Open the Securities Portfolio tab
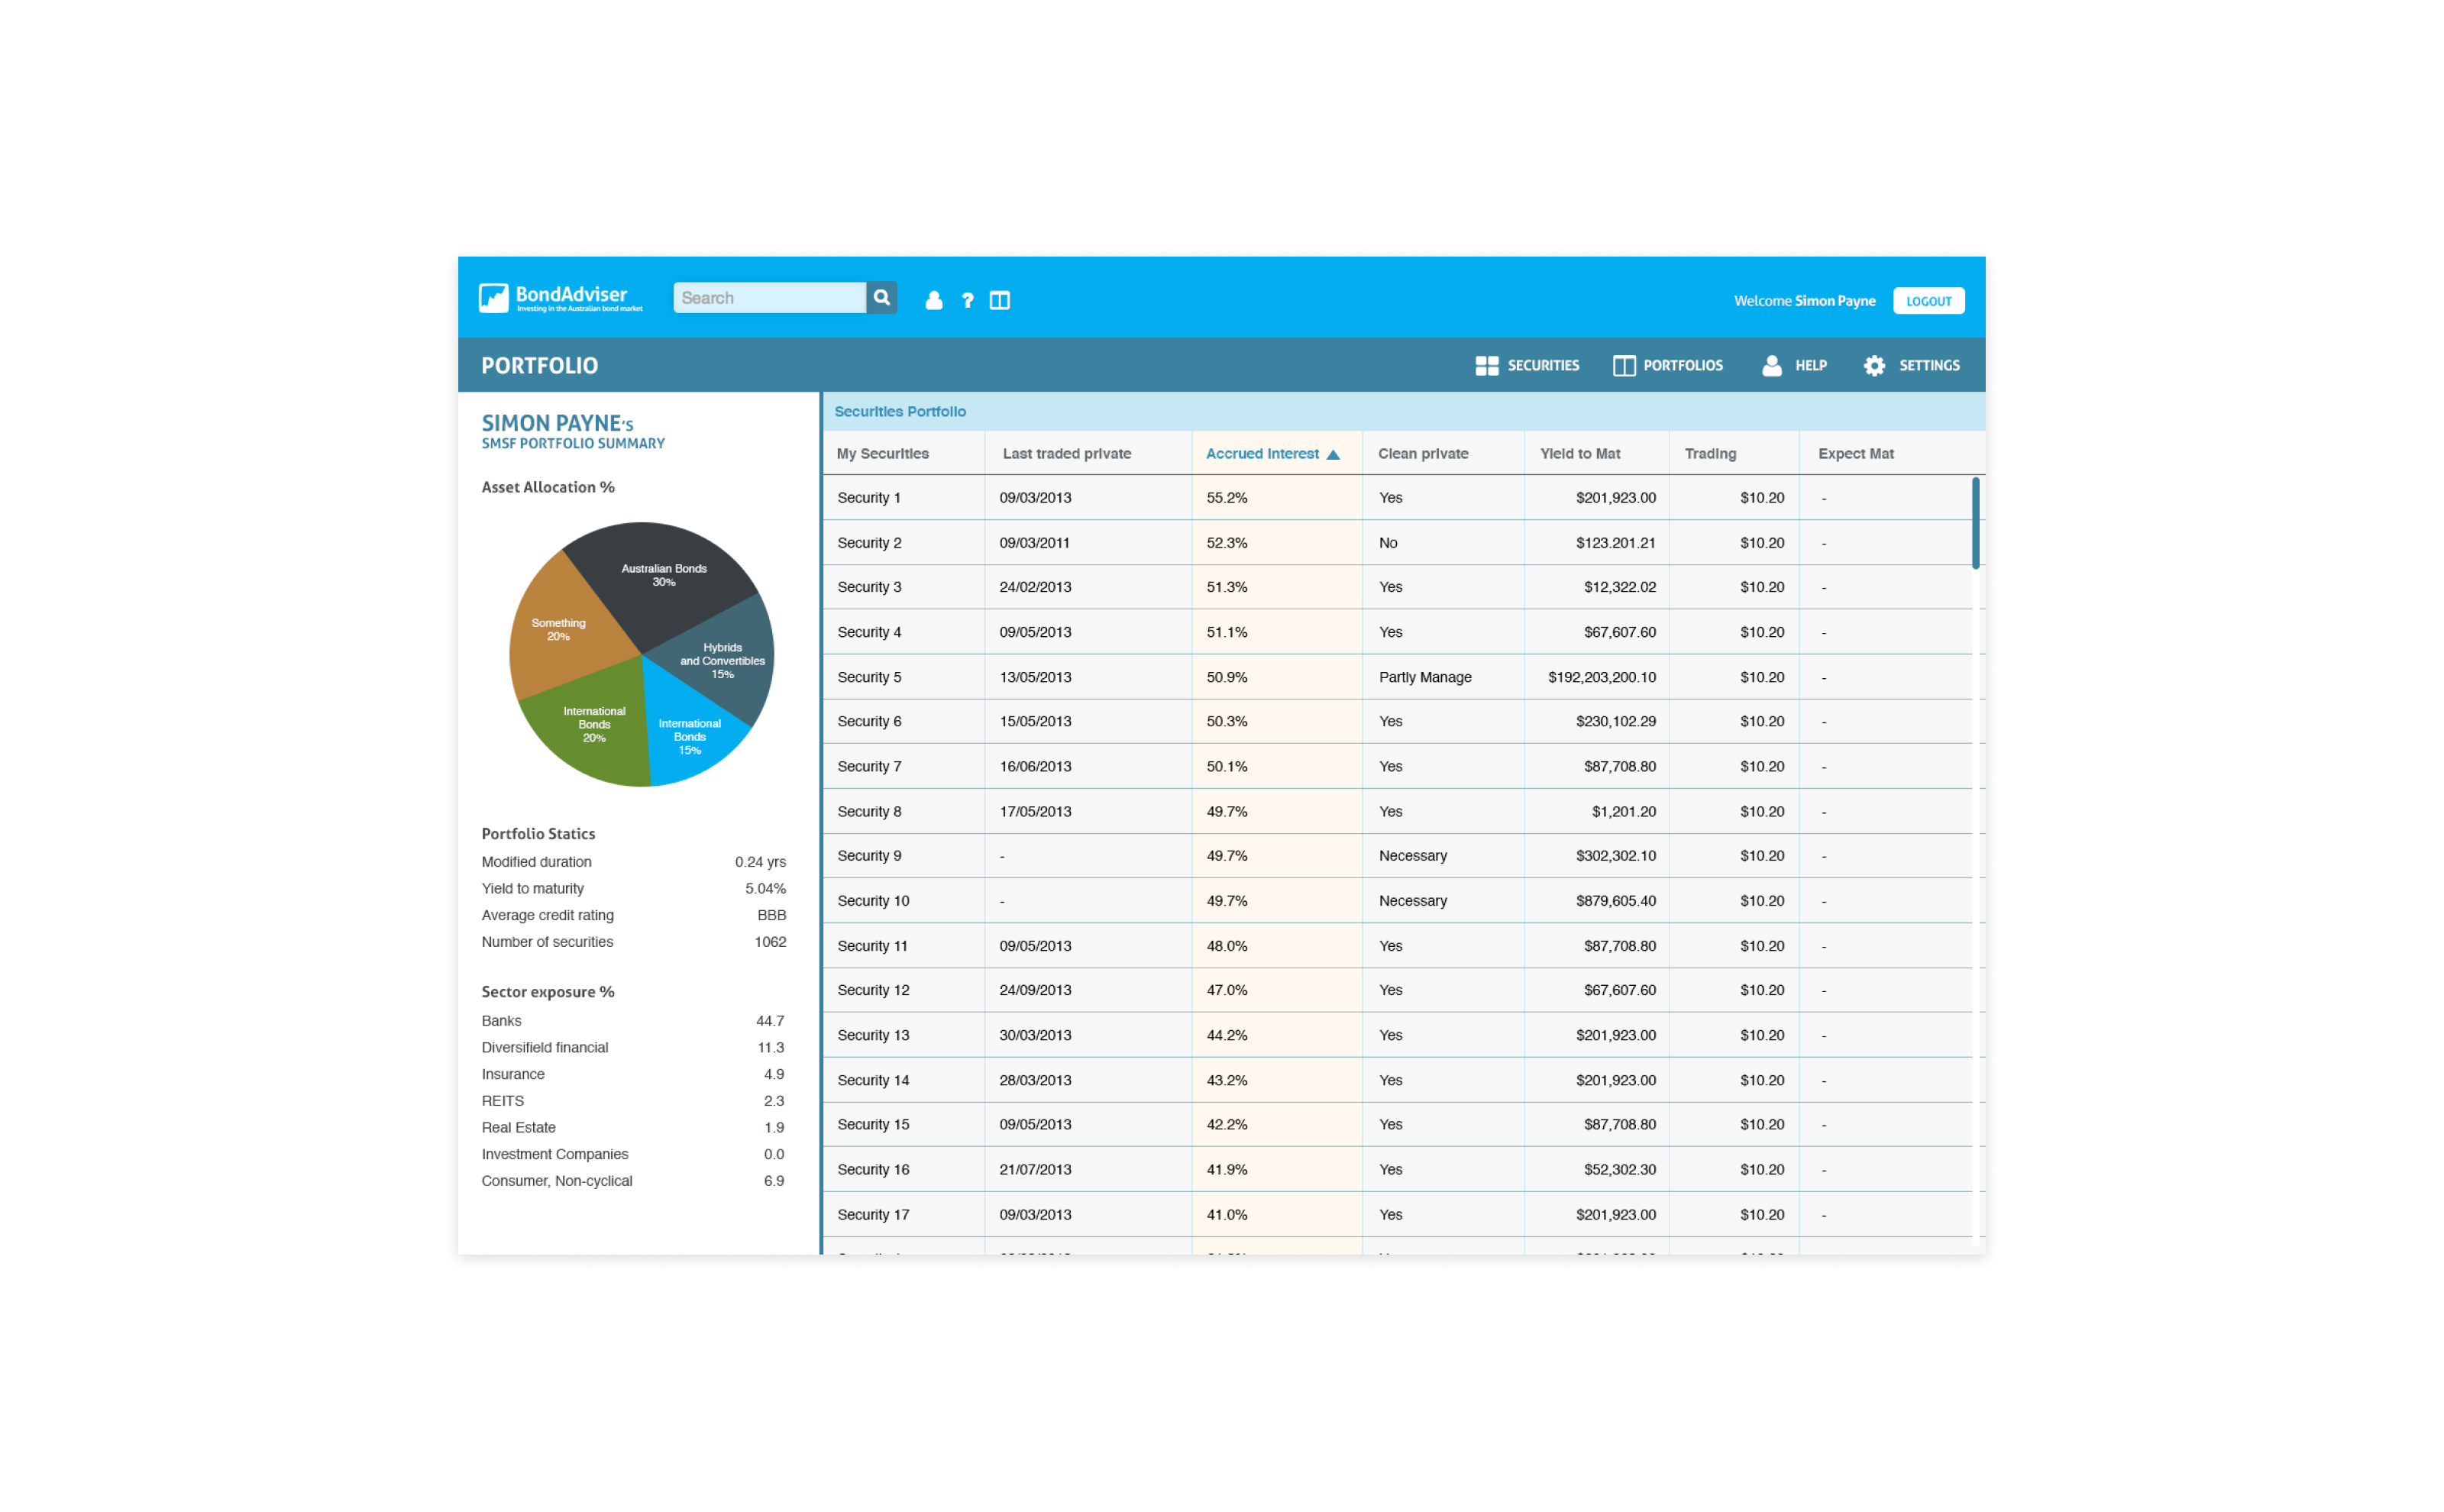This screenshot has height=1512, width=2444. pyautogui.click(x=899, y=412)
